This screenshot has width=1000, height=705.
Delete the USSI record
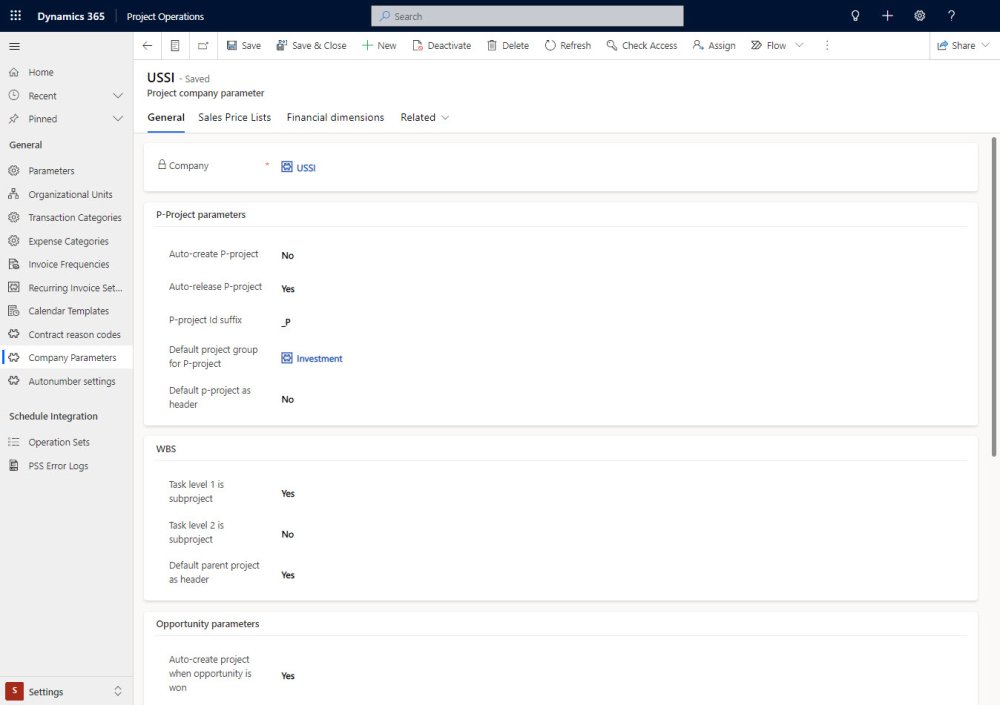(508, 45)
